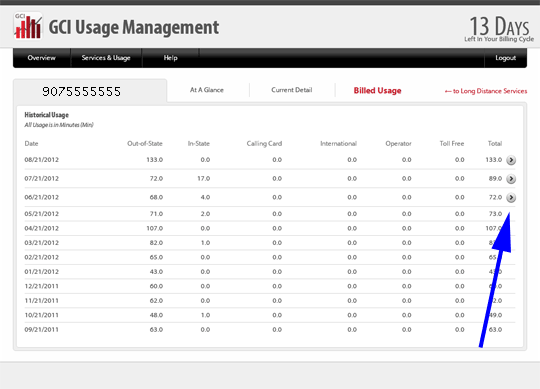Click the Total value in the 06/21/2012 row

495,197
